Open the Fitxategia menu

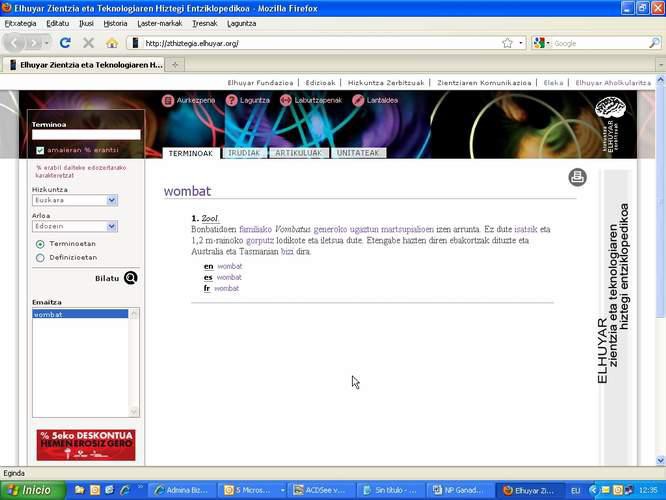20,23
